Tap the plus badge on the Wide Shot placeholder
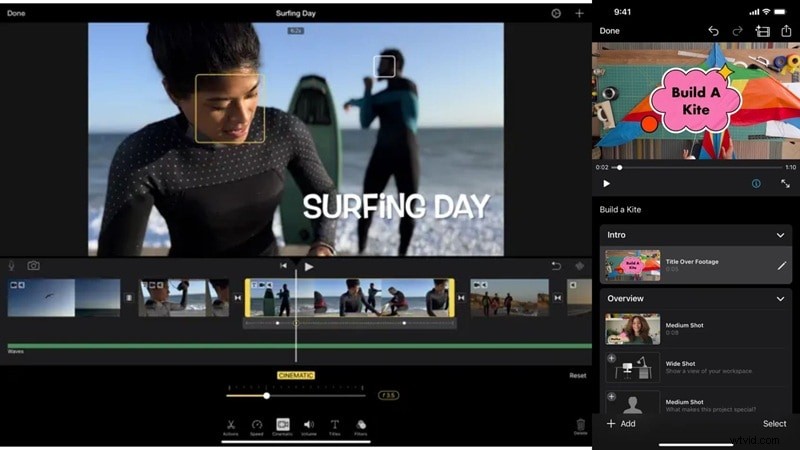Screen dimensions: 800x450 pyautogui.click(x=611, y=358)
